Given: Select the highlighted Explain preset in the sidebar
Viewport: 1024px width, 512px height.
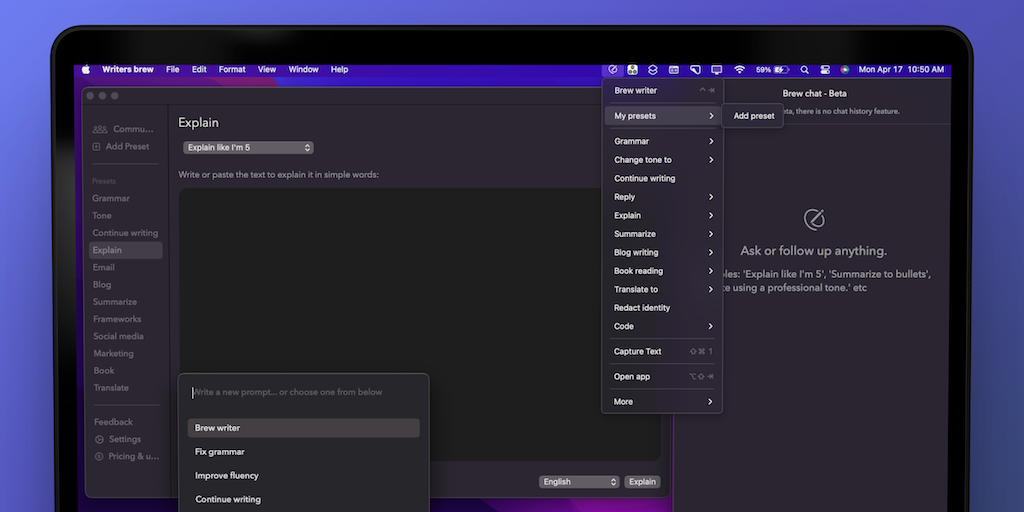Looking at the screenshot, I should click(x=125, y=250).
